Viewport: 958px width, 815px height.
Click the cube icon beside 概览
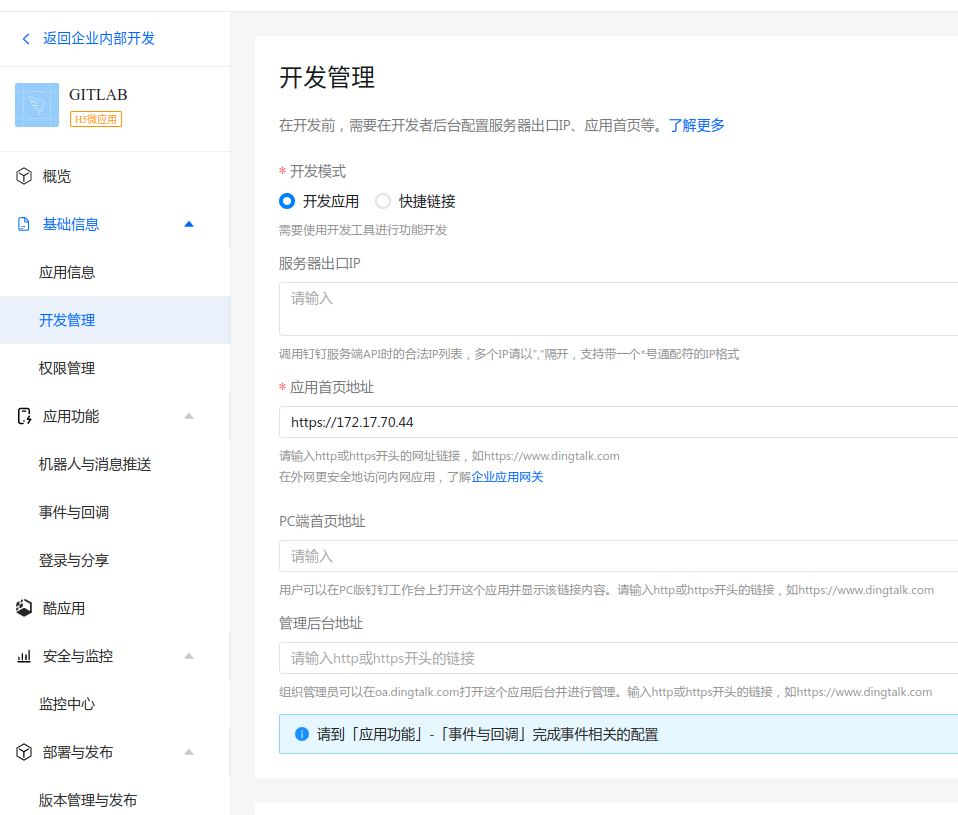[24, 176]
